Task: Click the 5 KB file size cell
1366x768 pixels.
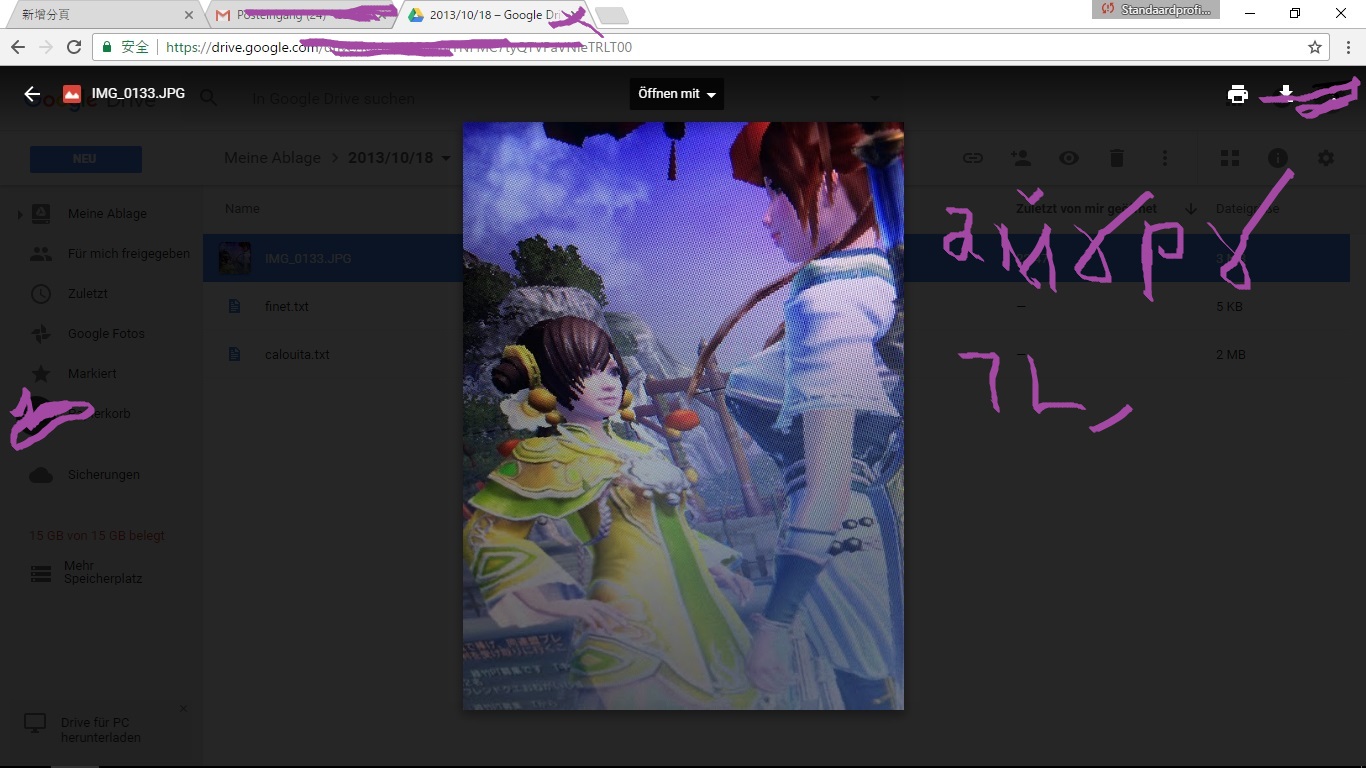Action: click(x=1229, y=307)
